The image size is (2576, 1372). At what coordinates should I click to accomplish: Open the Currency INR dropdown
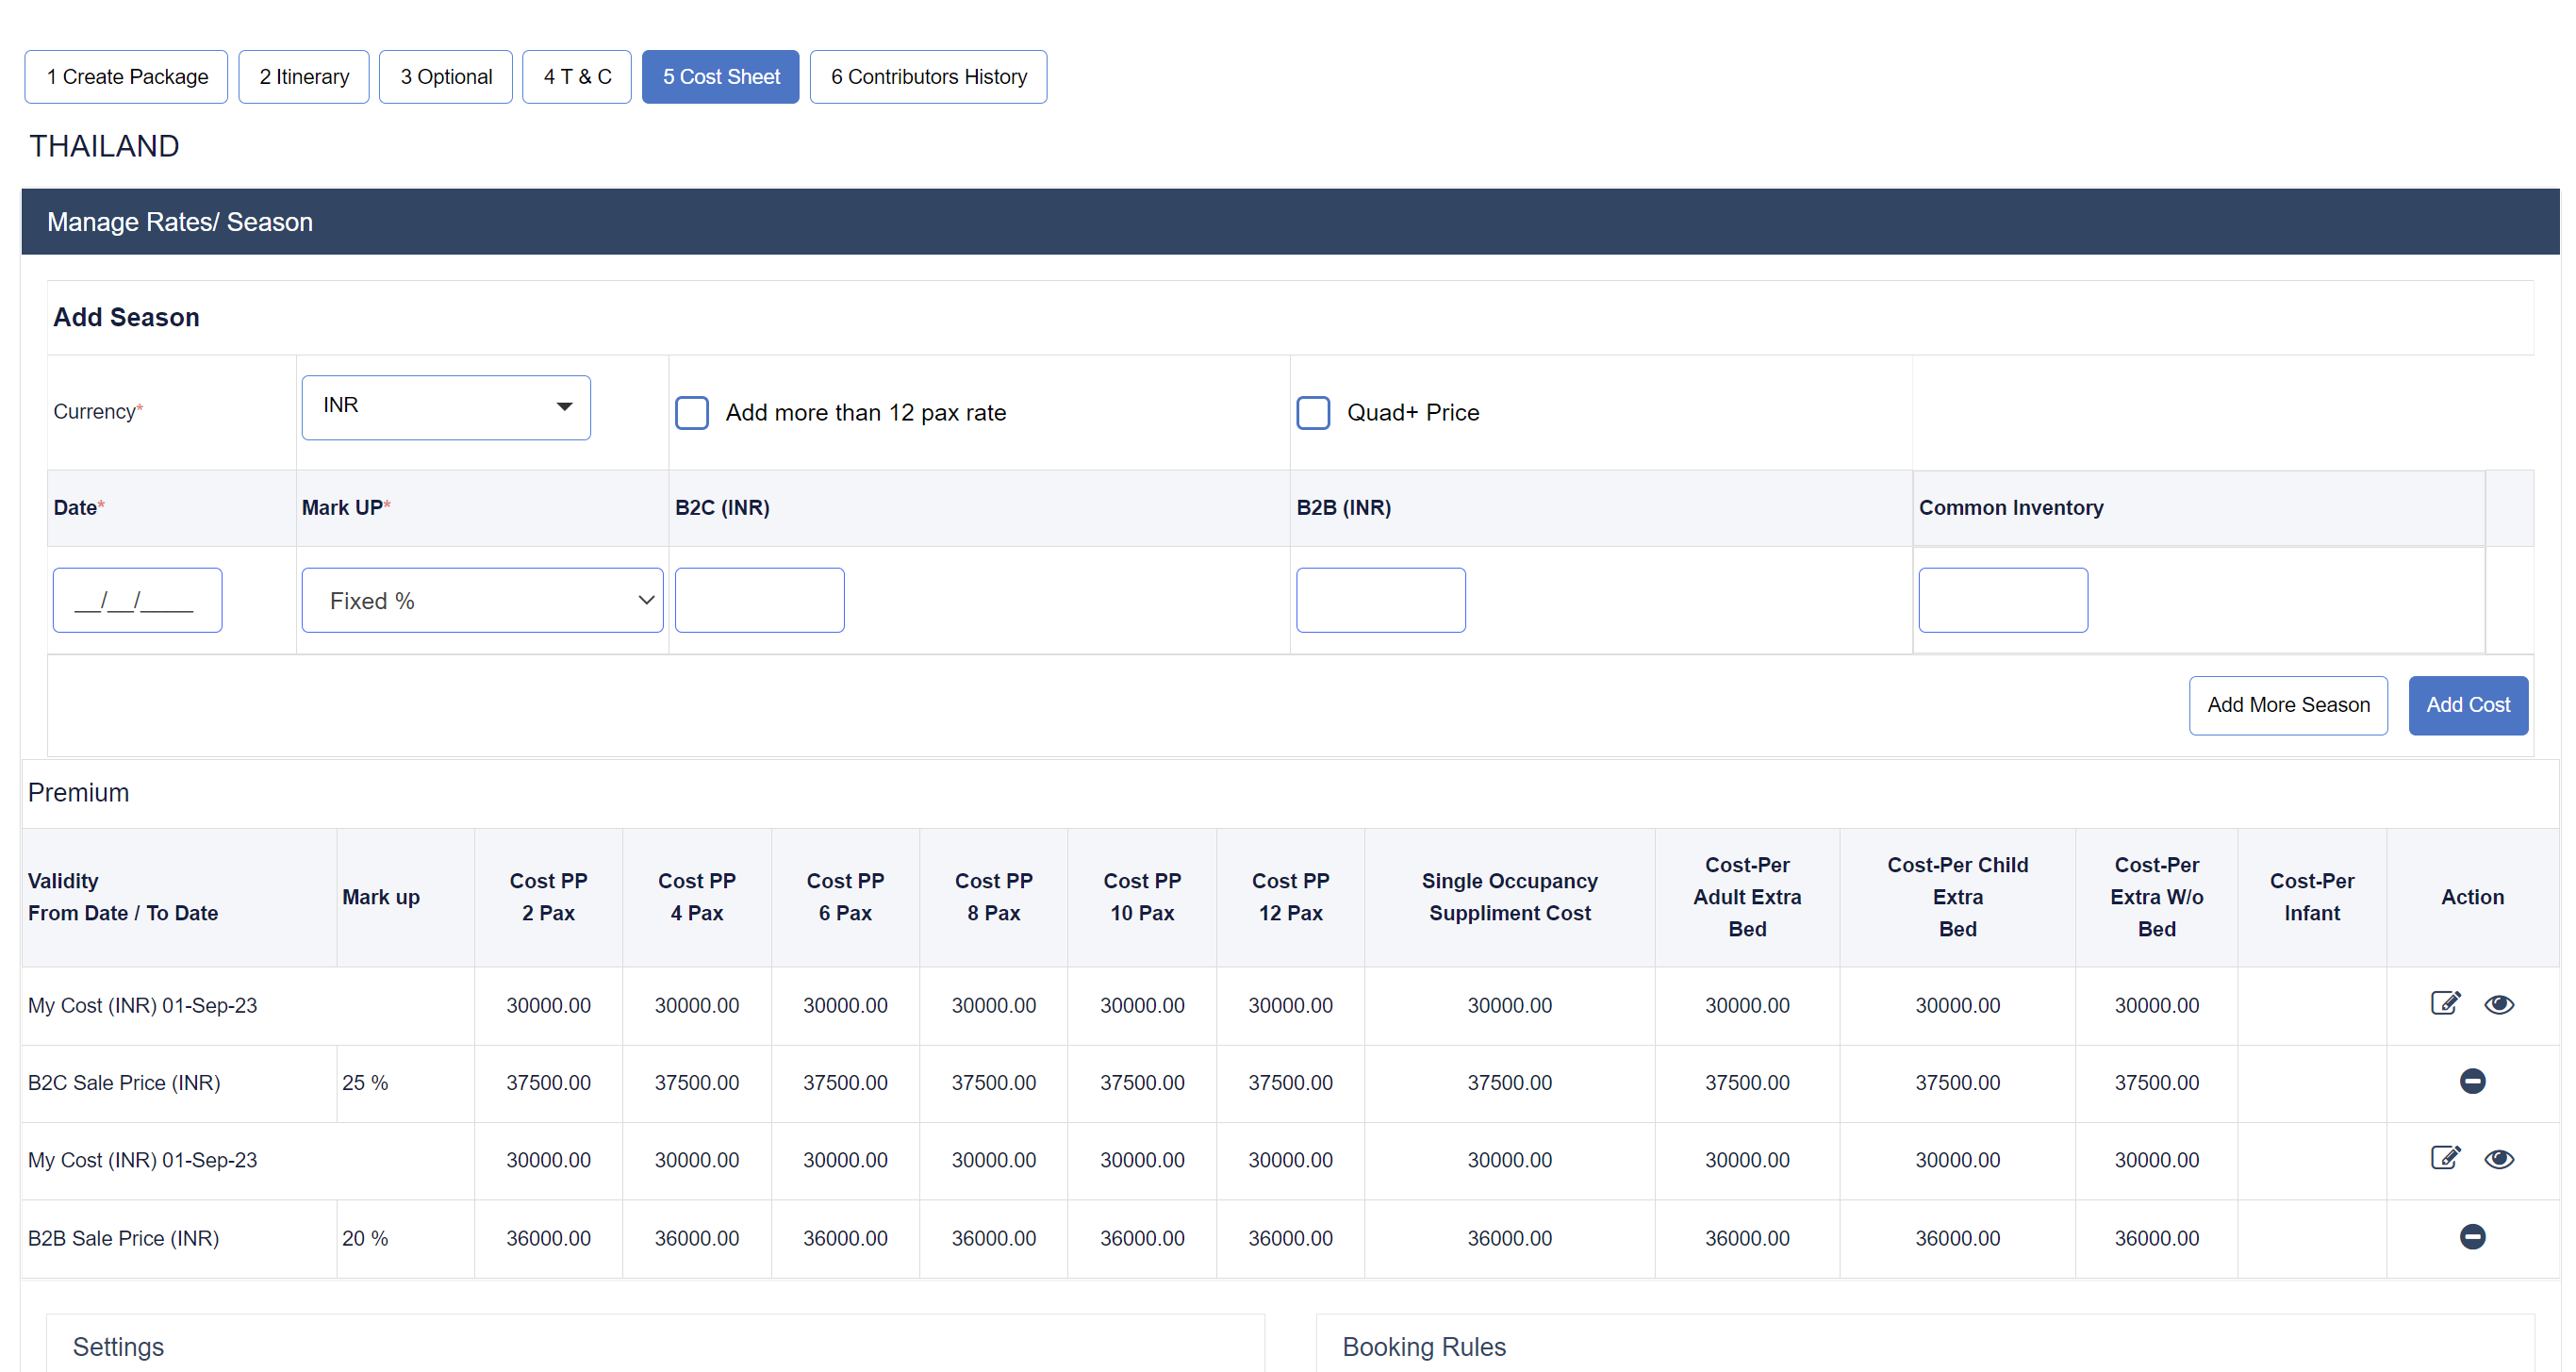tap(446, 407)
